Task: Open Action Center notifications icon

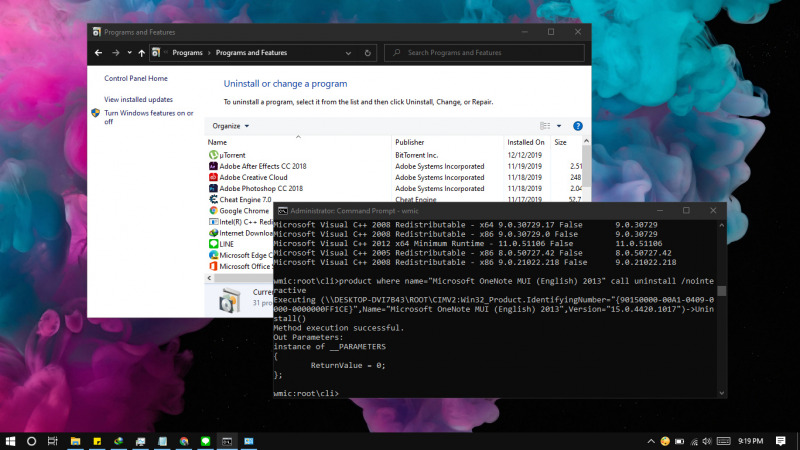Action: click(x=781, y=441)
